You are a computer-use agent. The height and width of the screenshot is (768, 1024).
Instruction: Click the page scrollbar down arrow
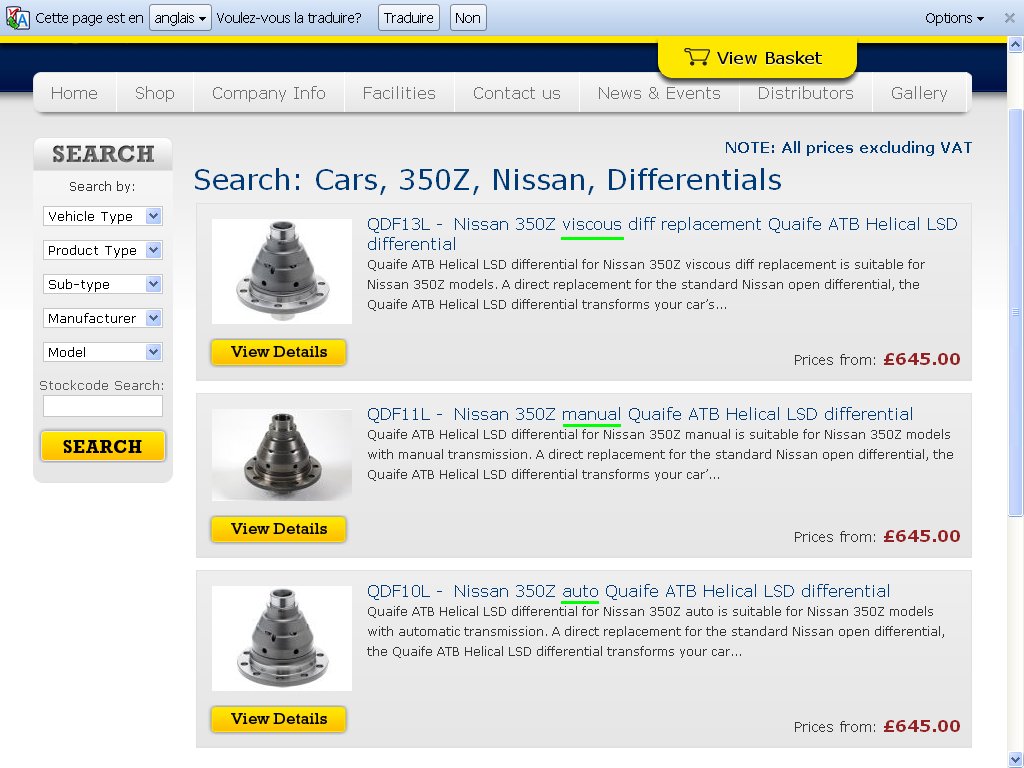click(x=1016, y=760)
